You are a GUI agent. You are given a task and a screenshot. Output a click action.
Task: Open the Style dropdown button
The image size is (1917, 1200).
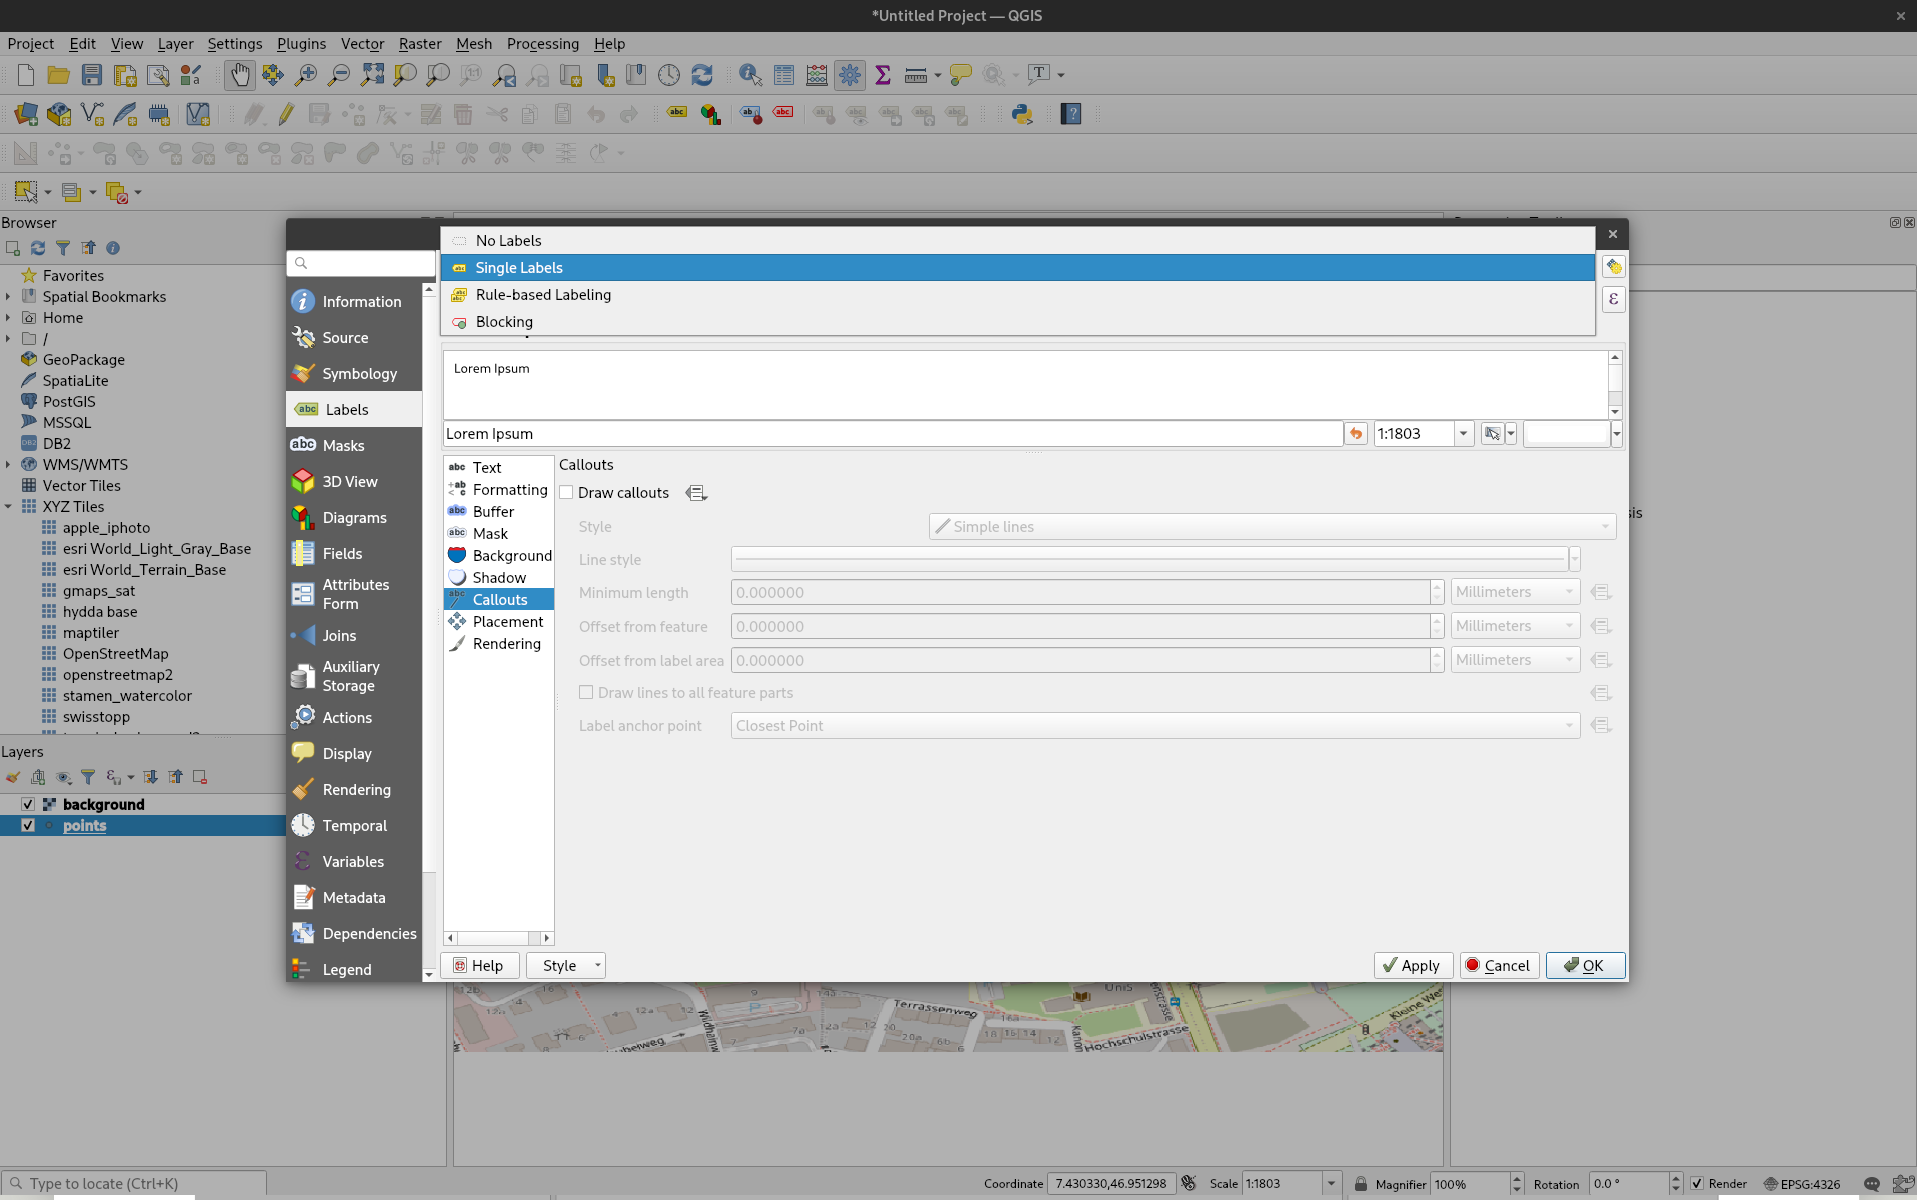(566, 966)
